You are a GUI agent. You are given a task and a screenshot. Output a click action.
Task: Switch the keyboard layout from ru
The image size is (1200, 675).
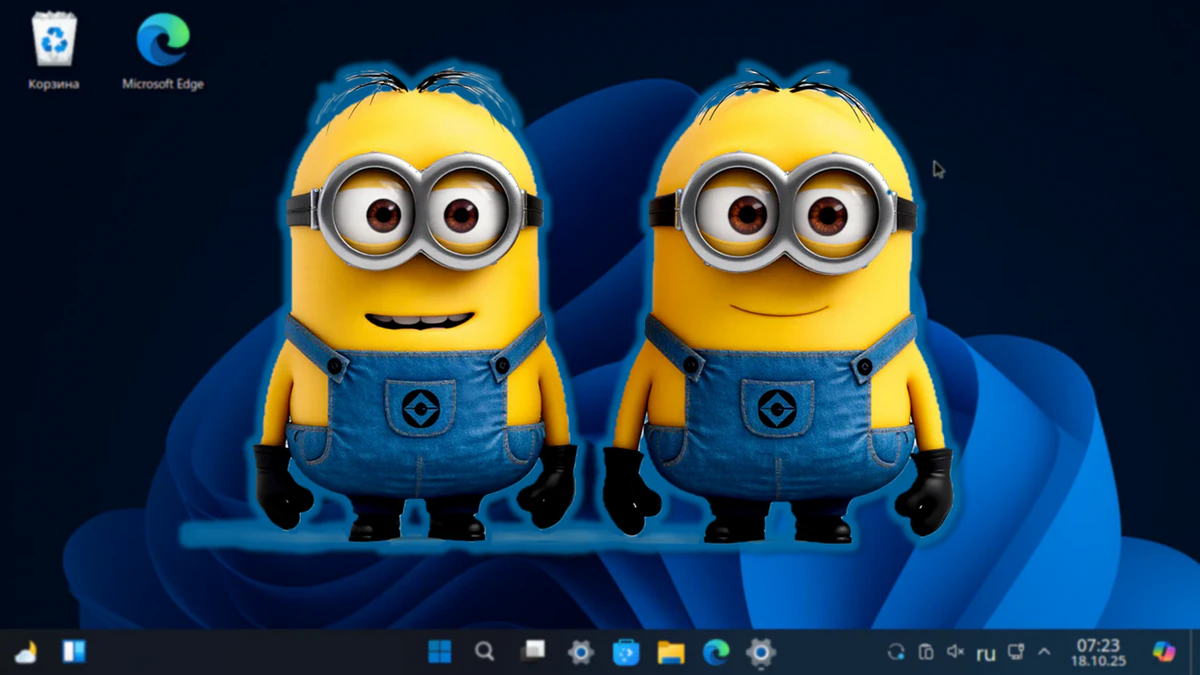(984, 652)
